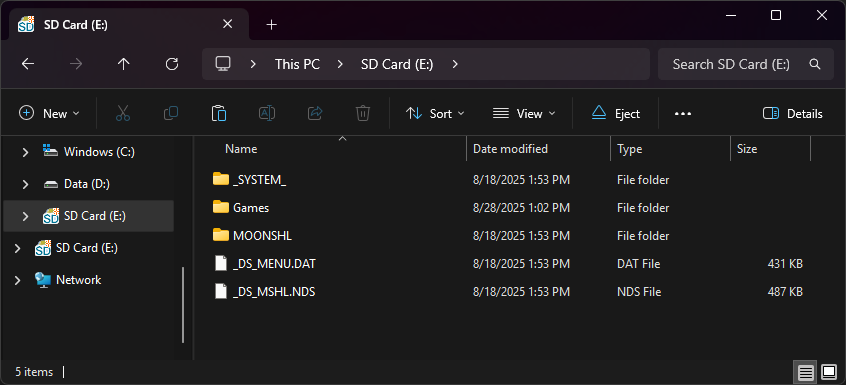Expand Windows (C:) in navigation tree
Screen dimensions: 846x385
(x=25, y=153)
